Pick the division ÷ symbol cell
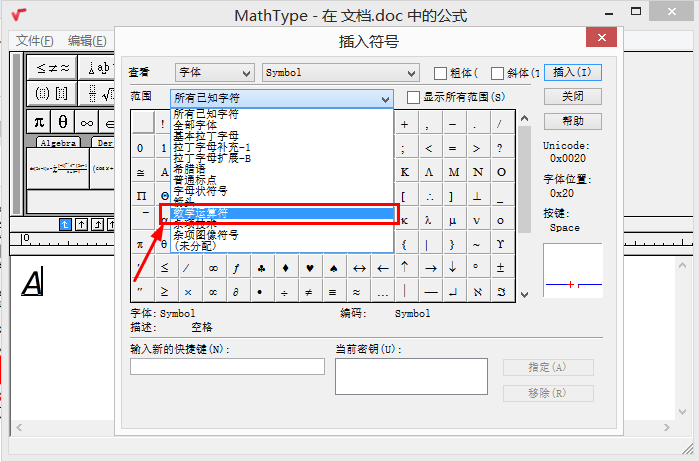The image size is (699, 462). 284,292
